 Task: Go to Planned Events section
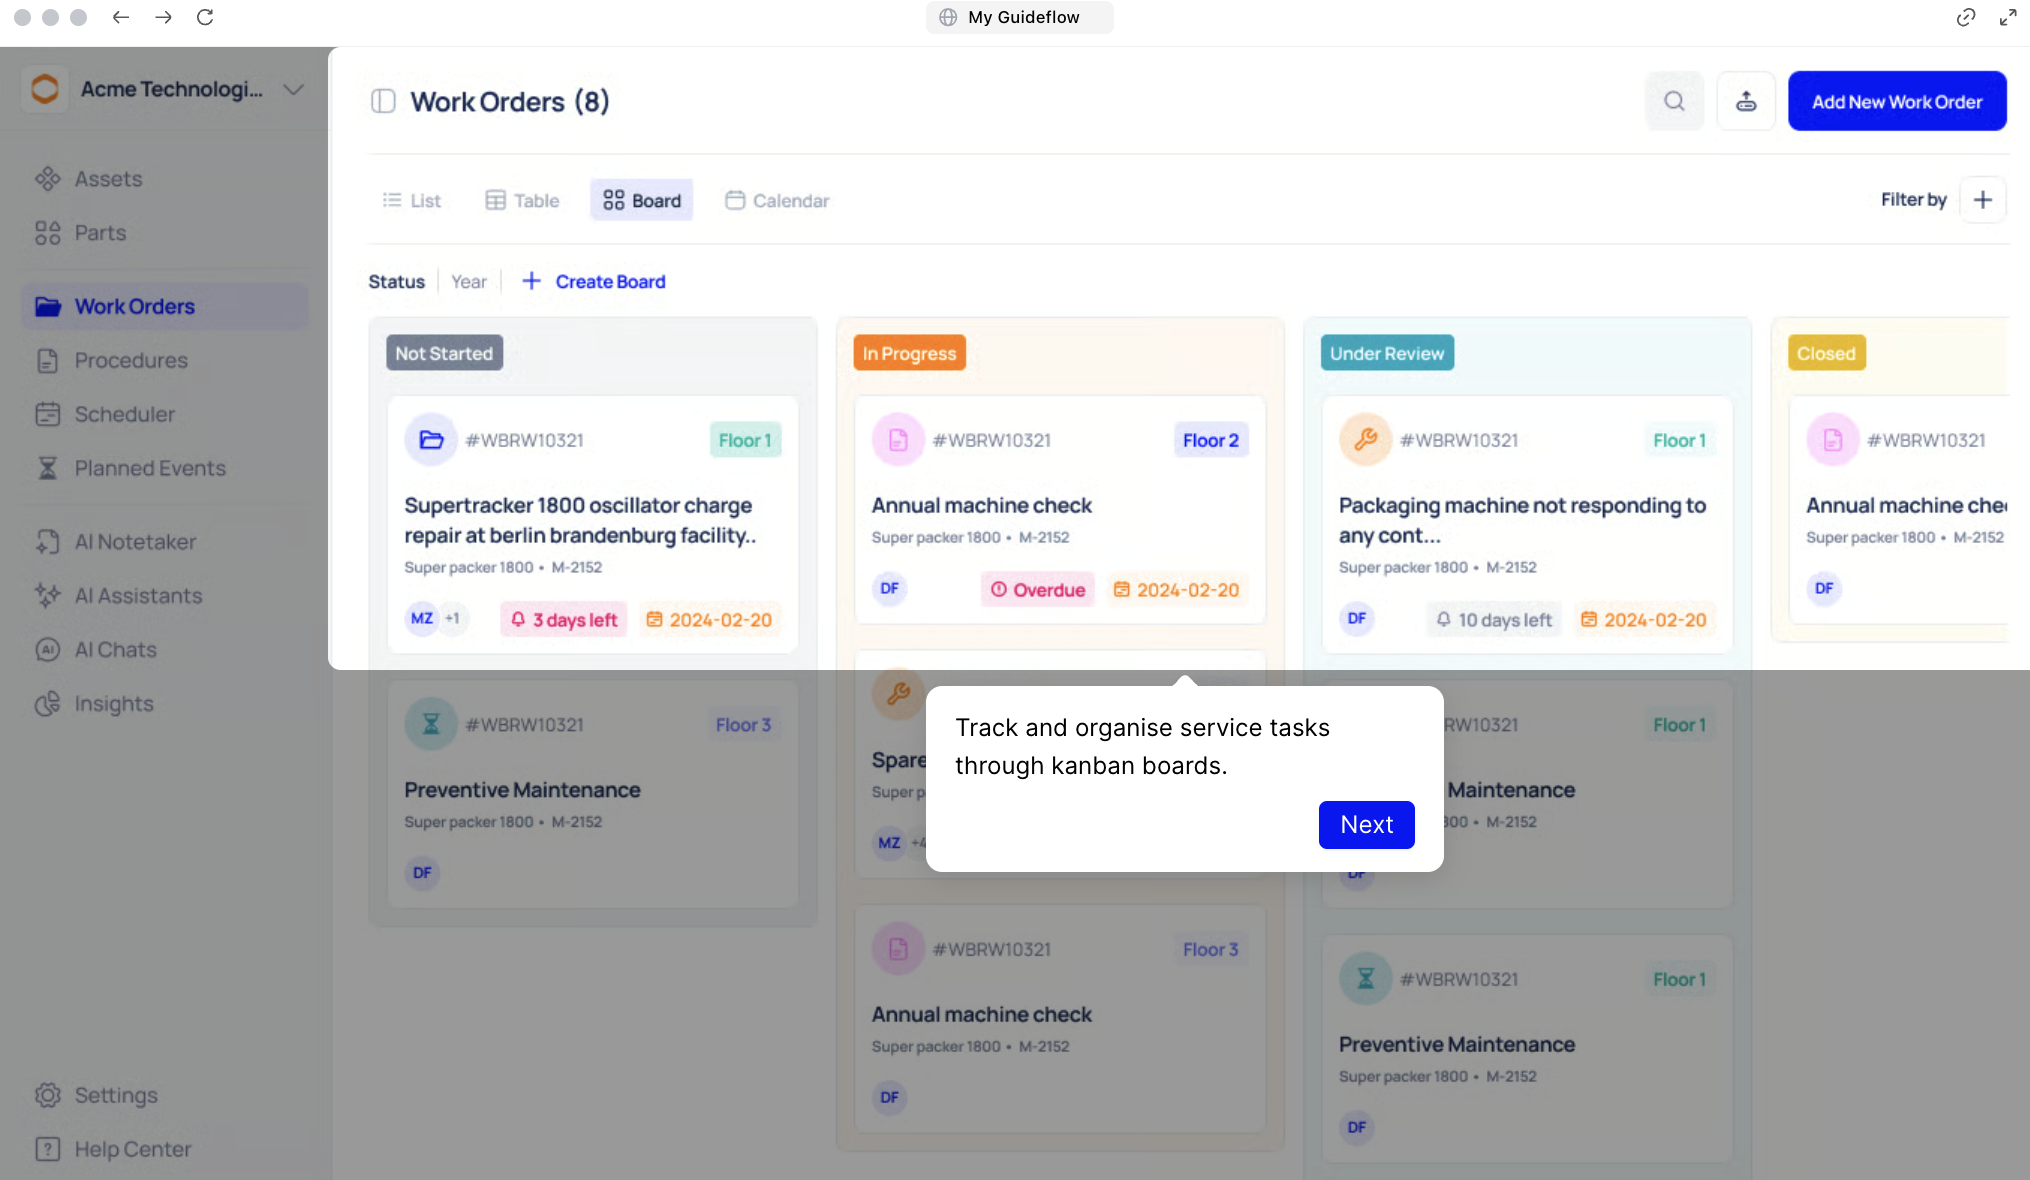click(150, 468)
